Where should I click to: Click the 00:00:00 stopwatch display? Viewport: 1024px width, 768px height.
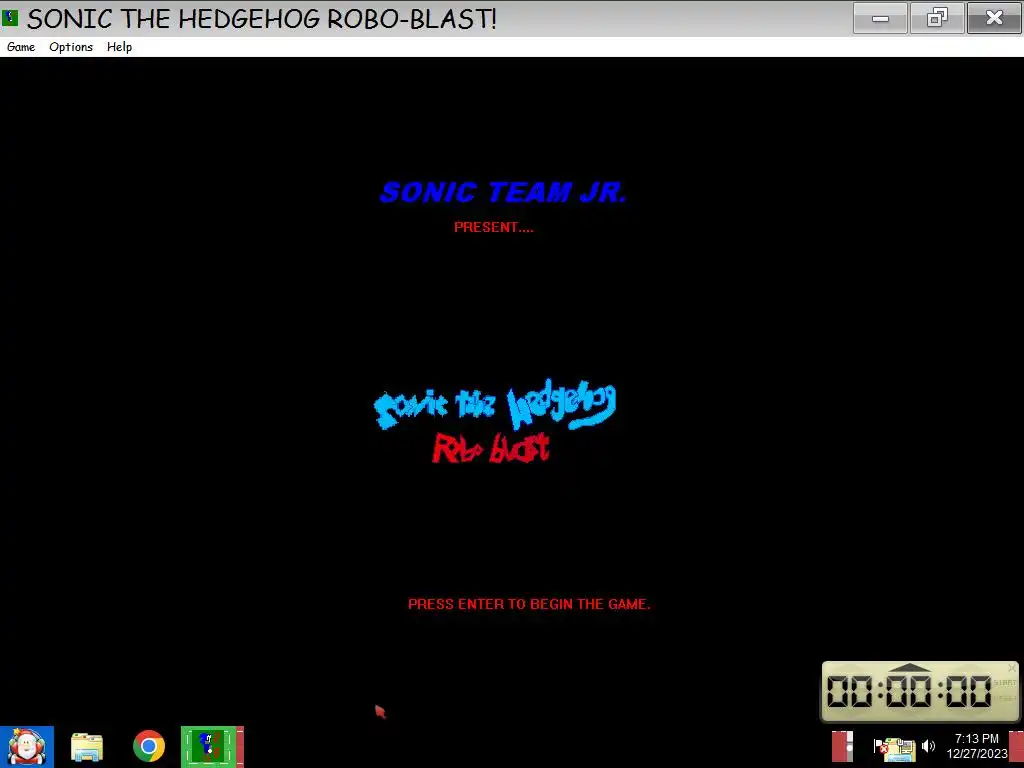coord(909,691)
